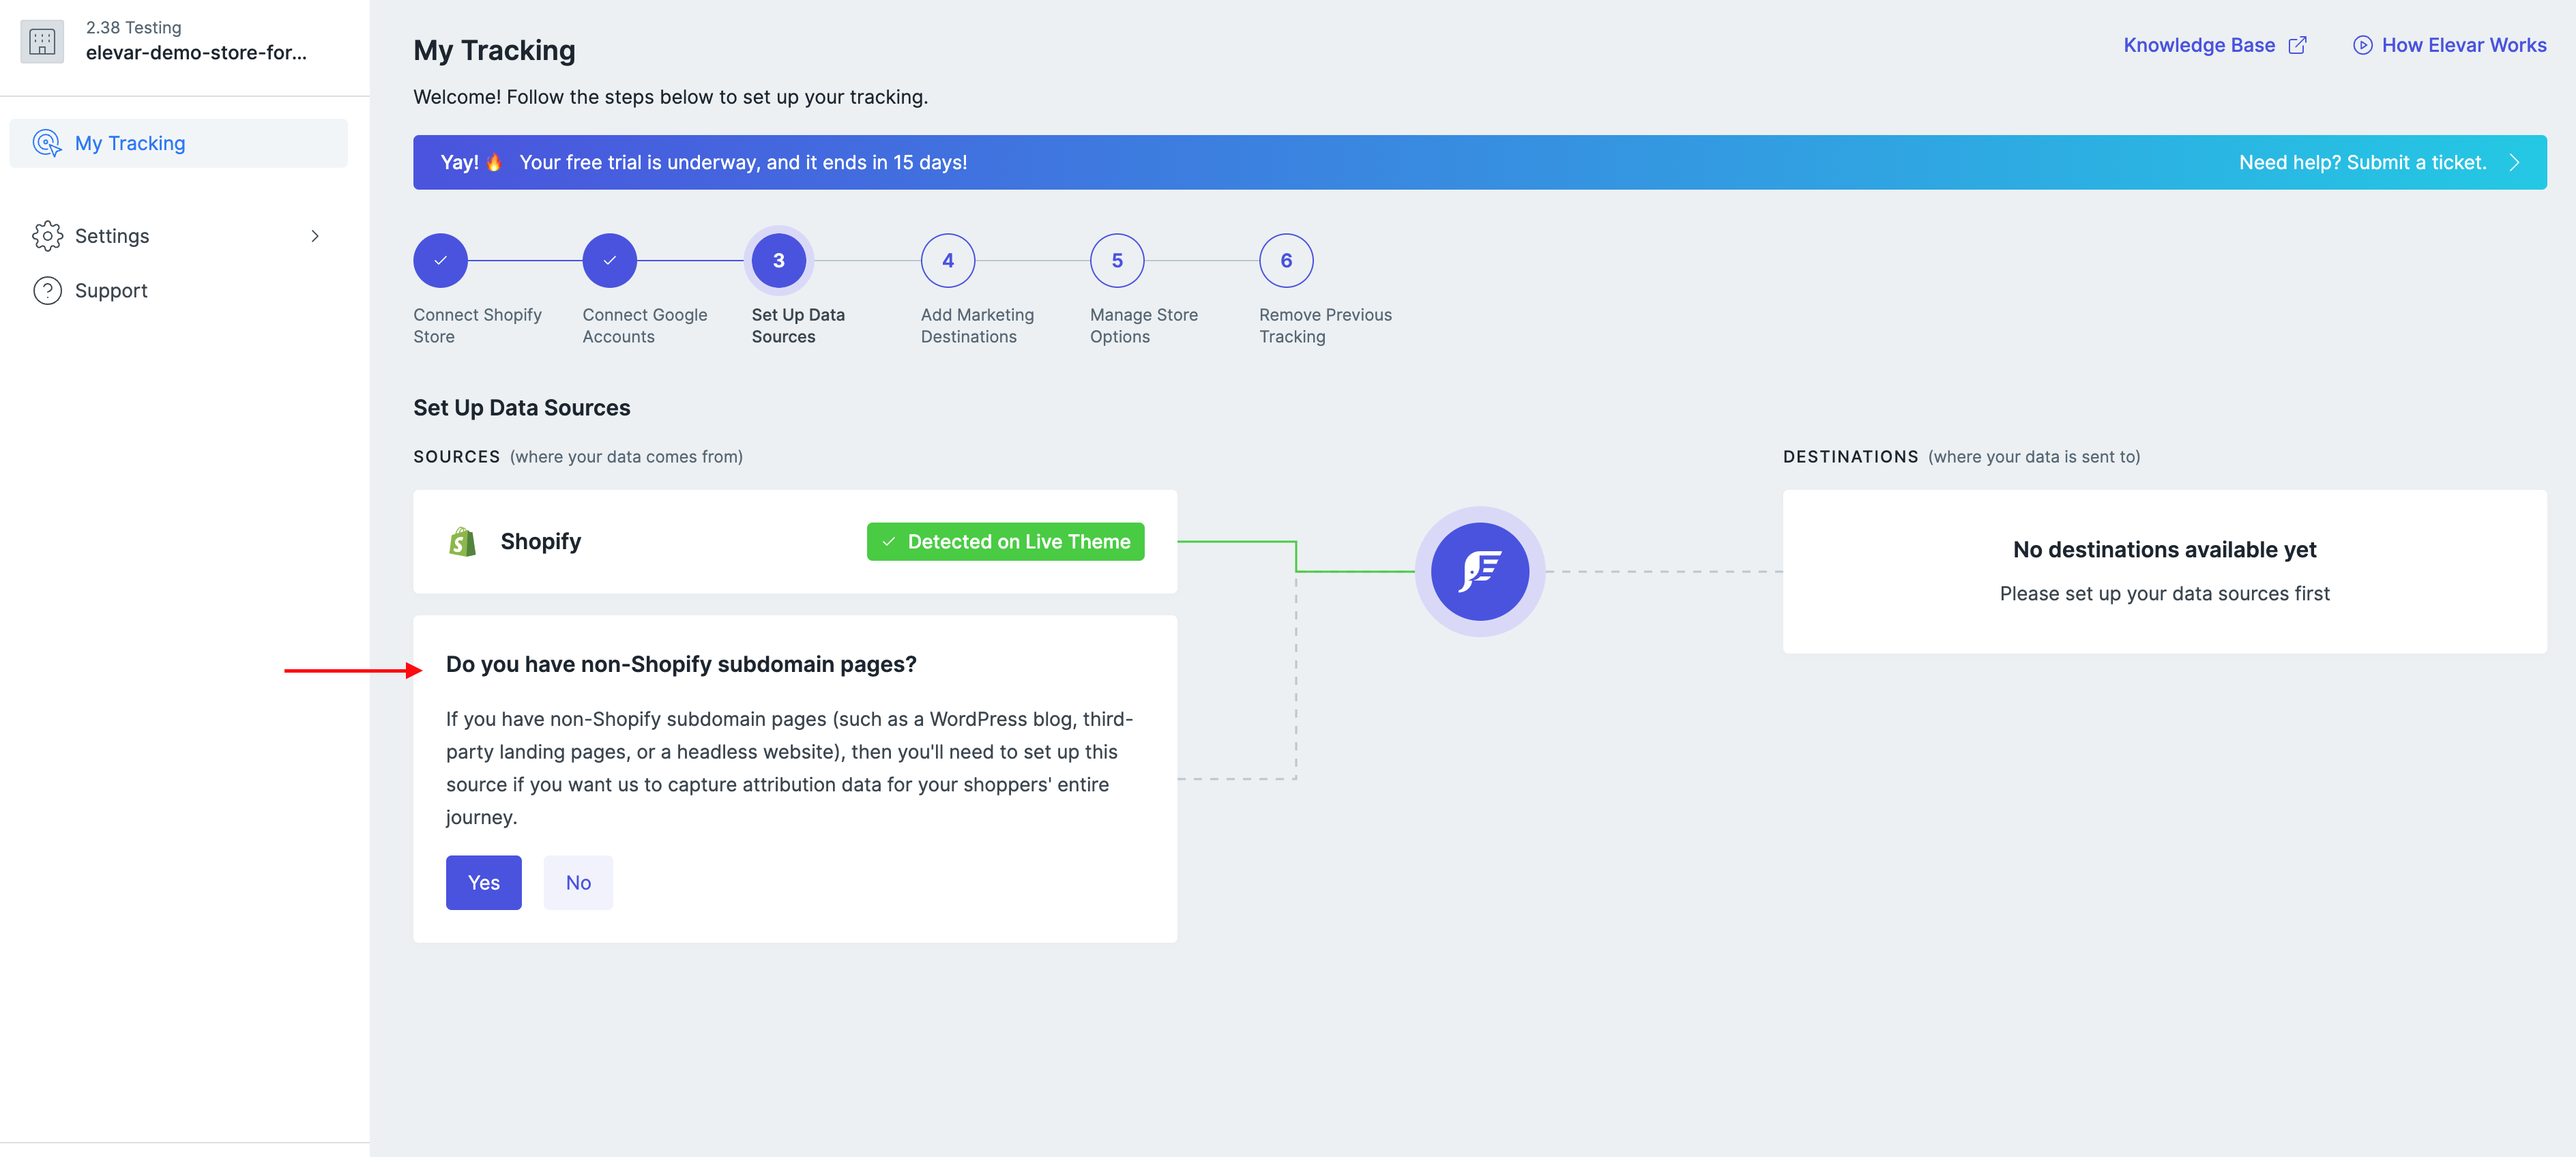Click the Knowledge Base external link icon
Image resolution: width=2576 pixels, height=1157 pixels.
[2298, 45]
